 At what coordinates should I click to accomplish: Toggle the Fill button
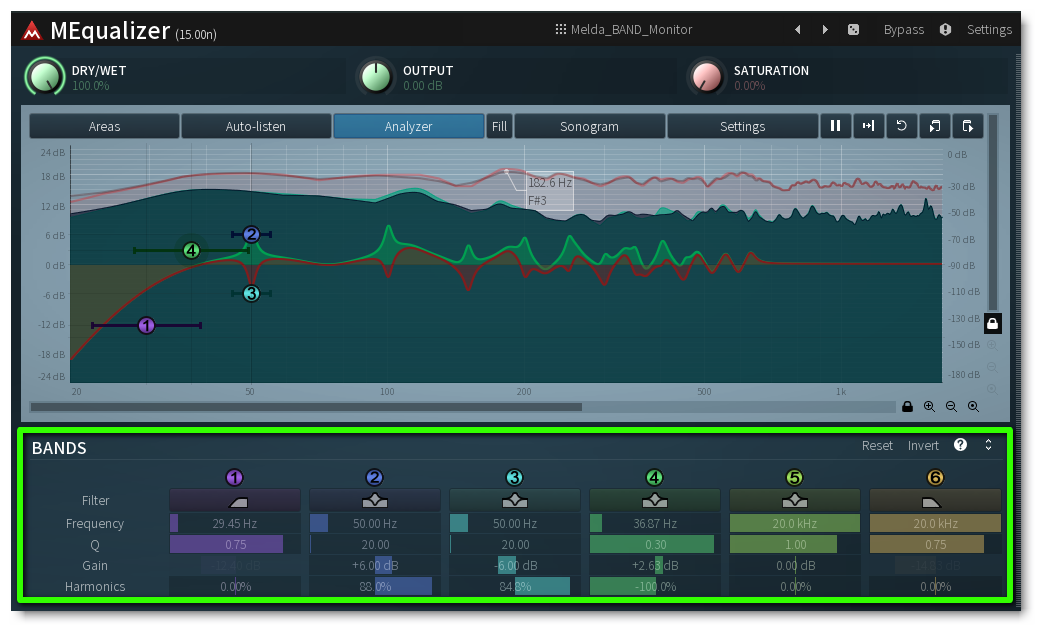pos(499,126)
